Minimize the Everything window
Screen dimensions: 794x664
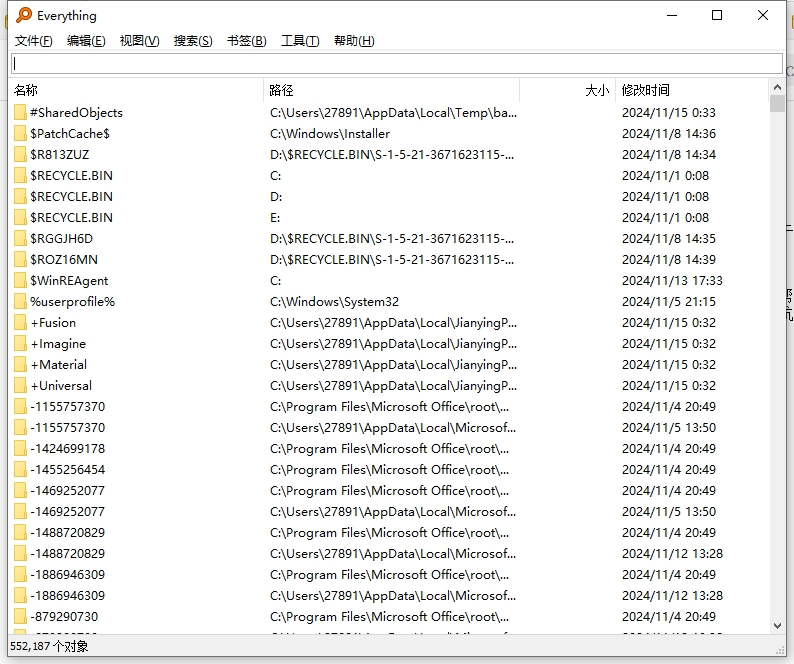[x=672, y=15]
